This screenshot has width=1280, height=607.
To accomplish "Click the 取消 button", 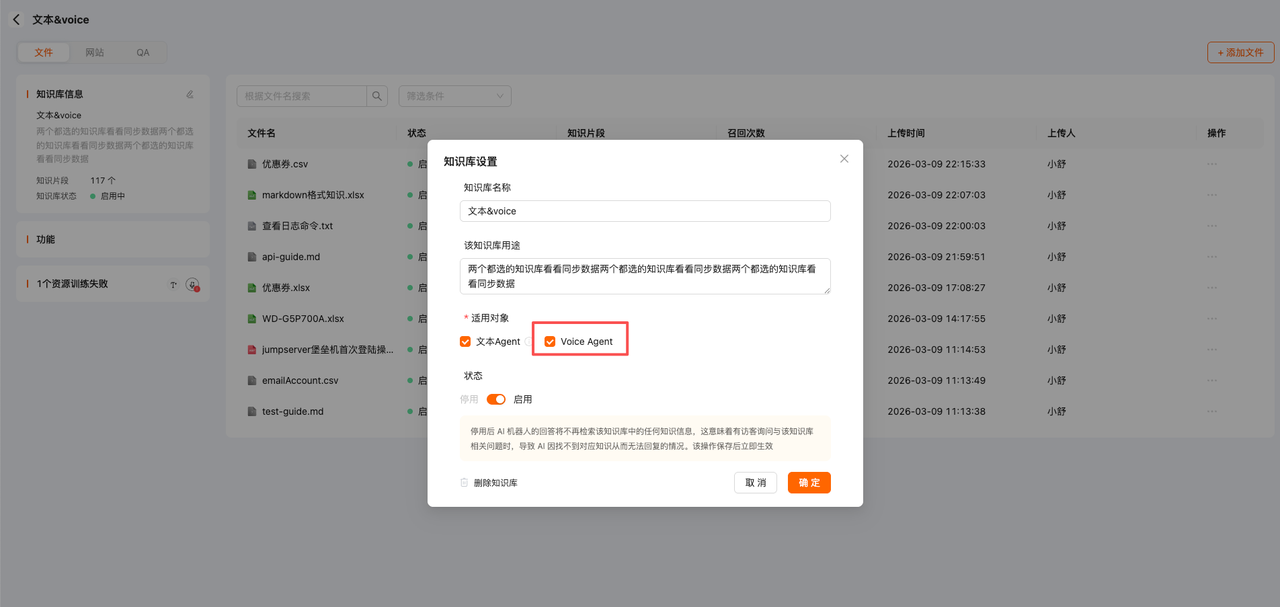I will pyautogui.click(x=756, y=483).
